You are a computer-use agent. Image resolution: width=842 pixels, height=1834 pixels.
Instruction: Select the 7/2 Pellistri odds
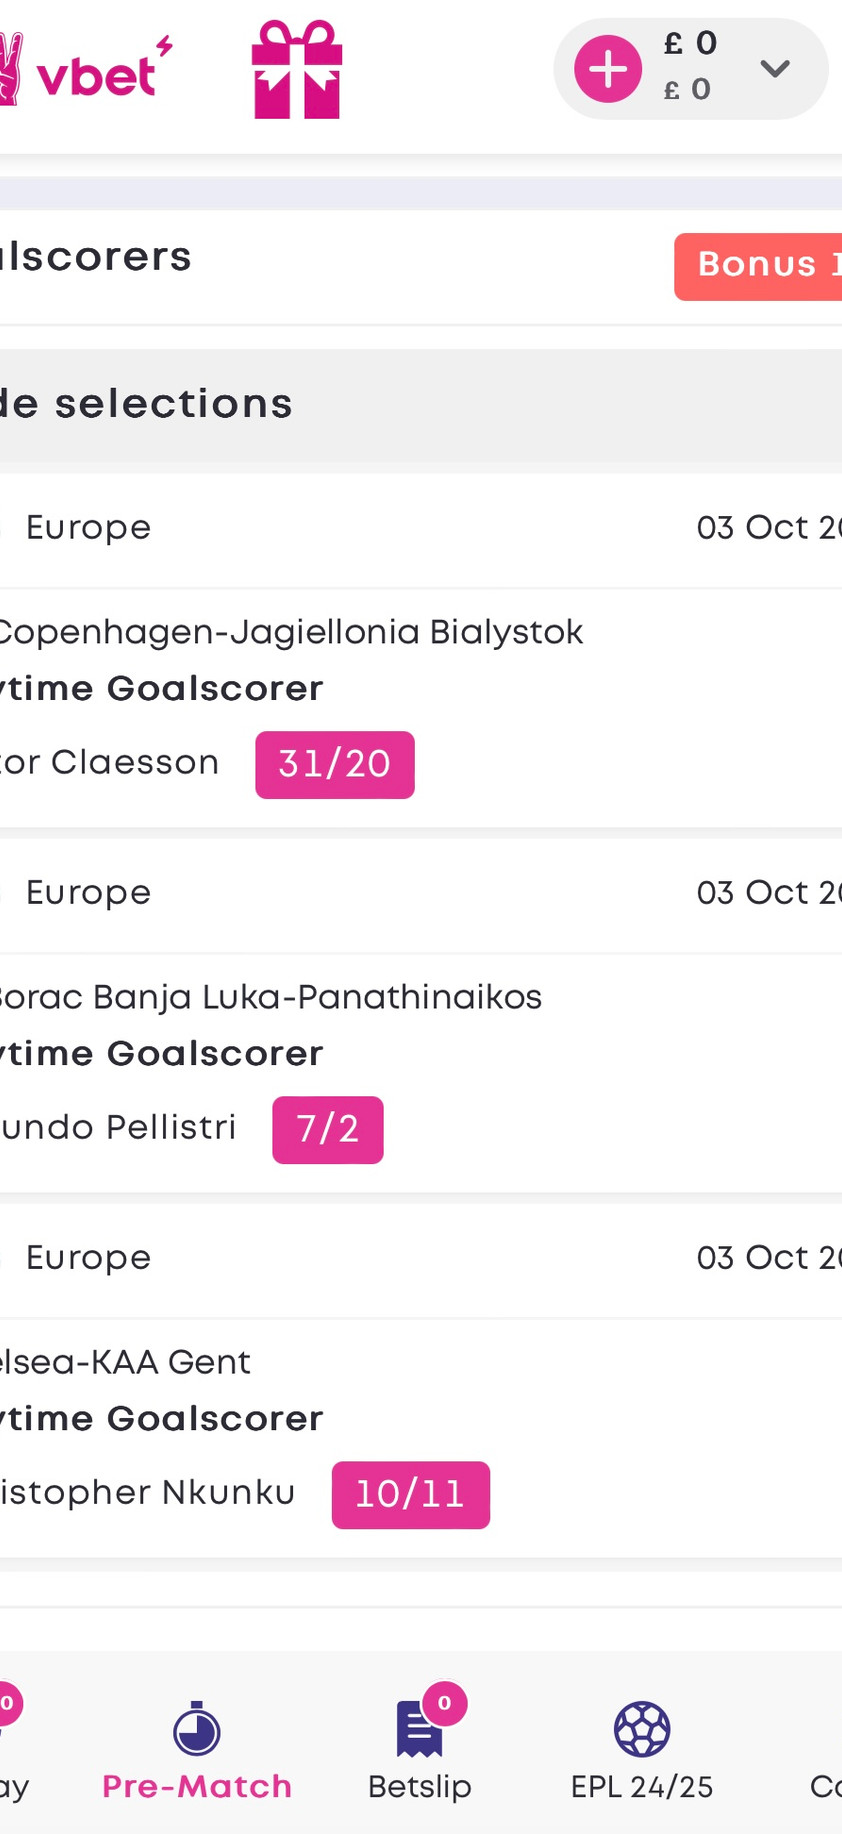(x=327, y=1130)
